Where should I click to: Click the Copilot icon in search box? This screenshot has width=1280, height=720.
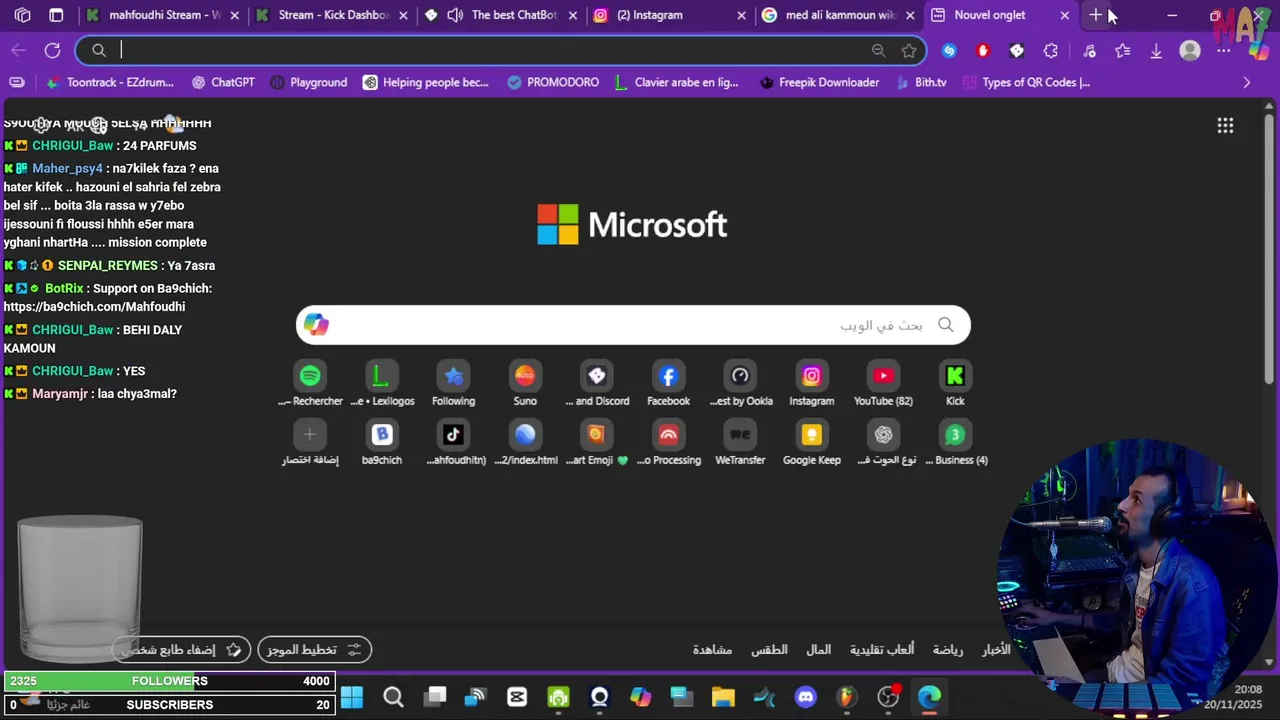pos(316,324)
